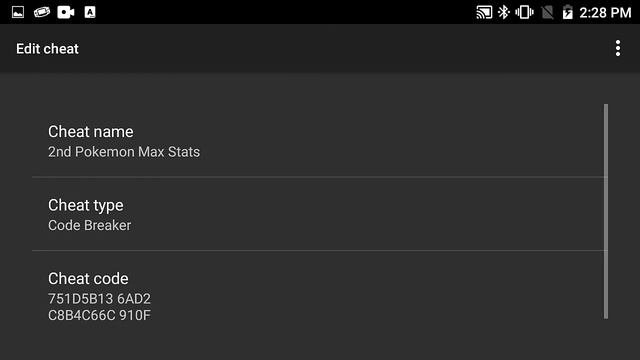Image resolution: width=640 pixels, height=360 pixels.
Task: Tap the code line 'C8B4C66C 910F'
Action: point(100,315)
